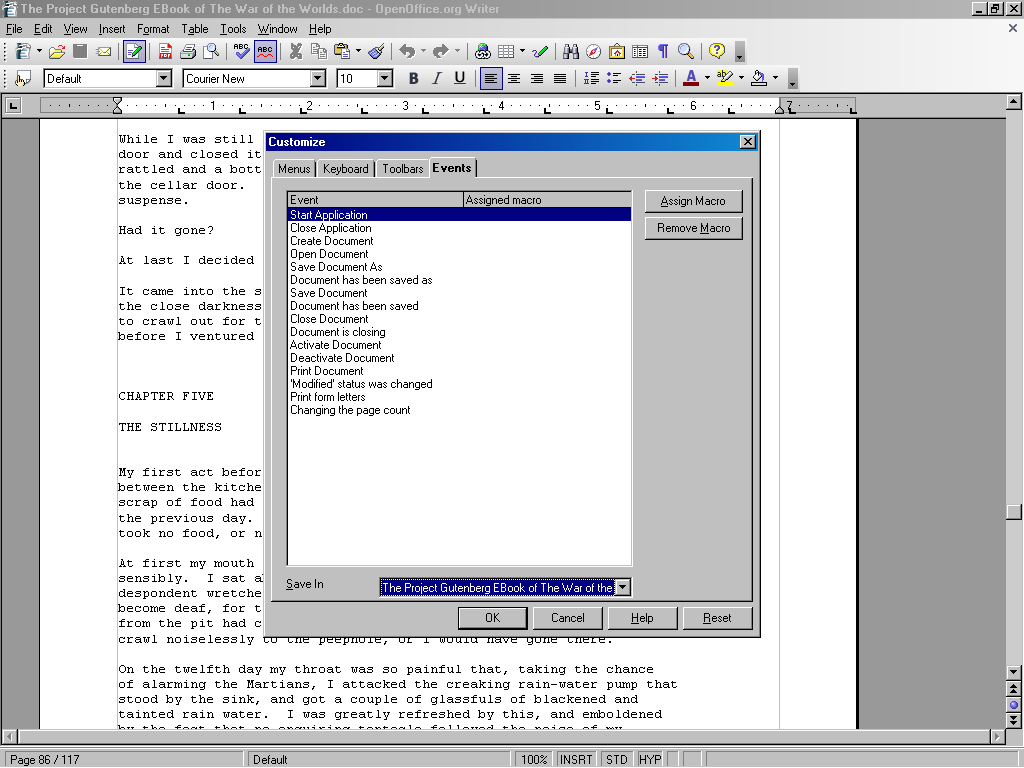
Task: Click the Zoom magnifier icon
Action: pos(686,51)
